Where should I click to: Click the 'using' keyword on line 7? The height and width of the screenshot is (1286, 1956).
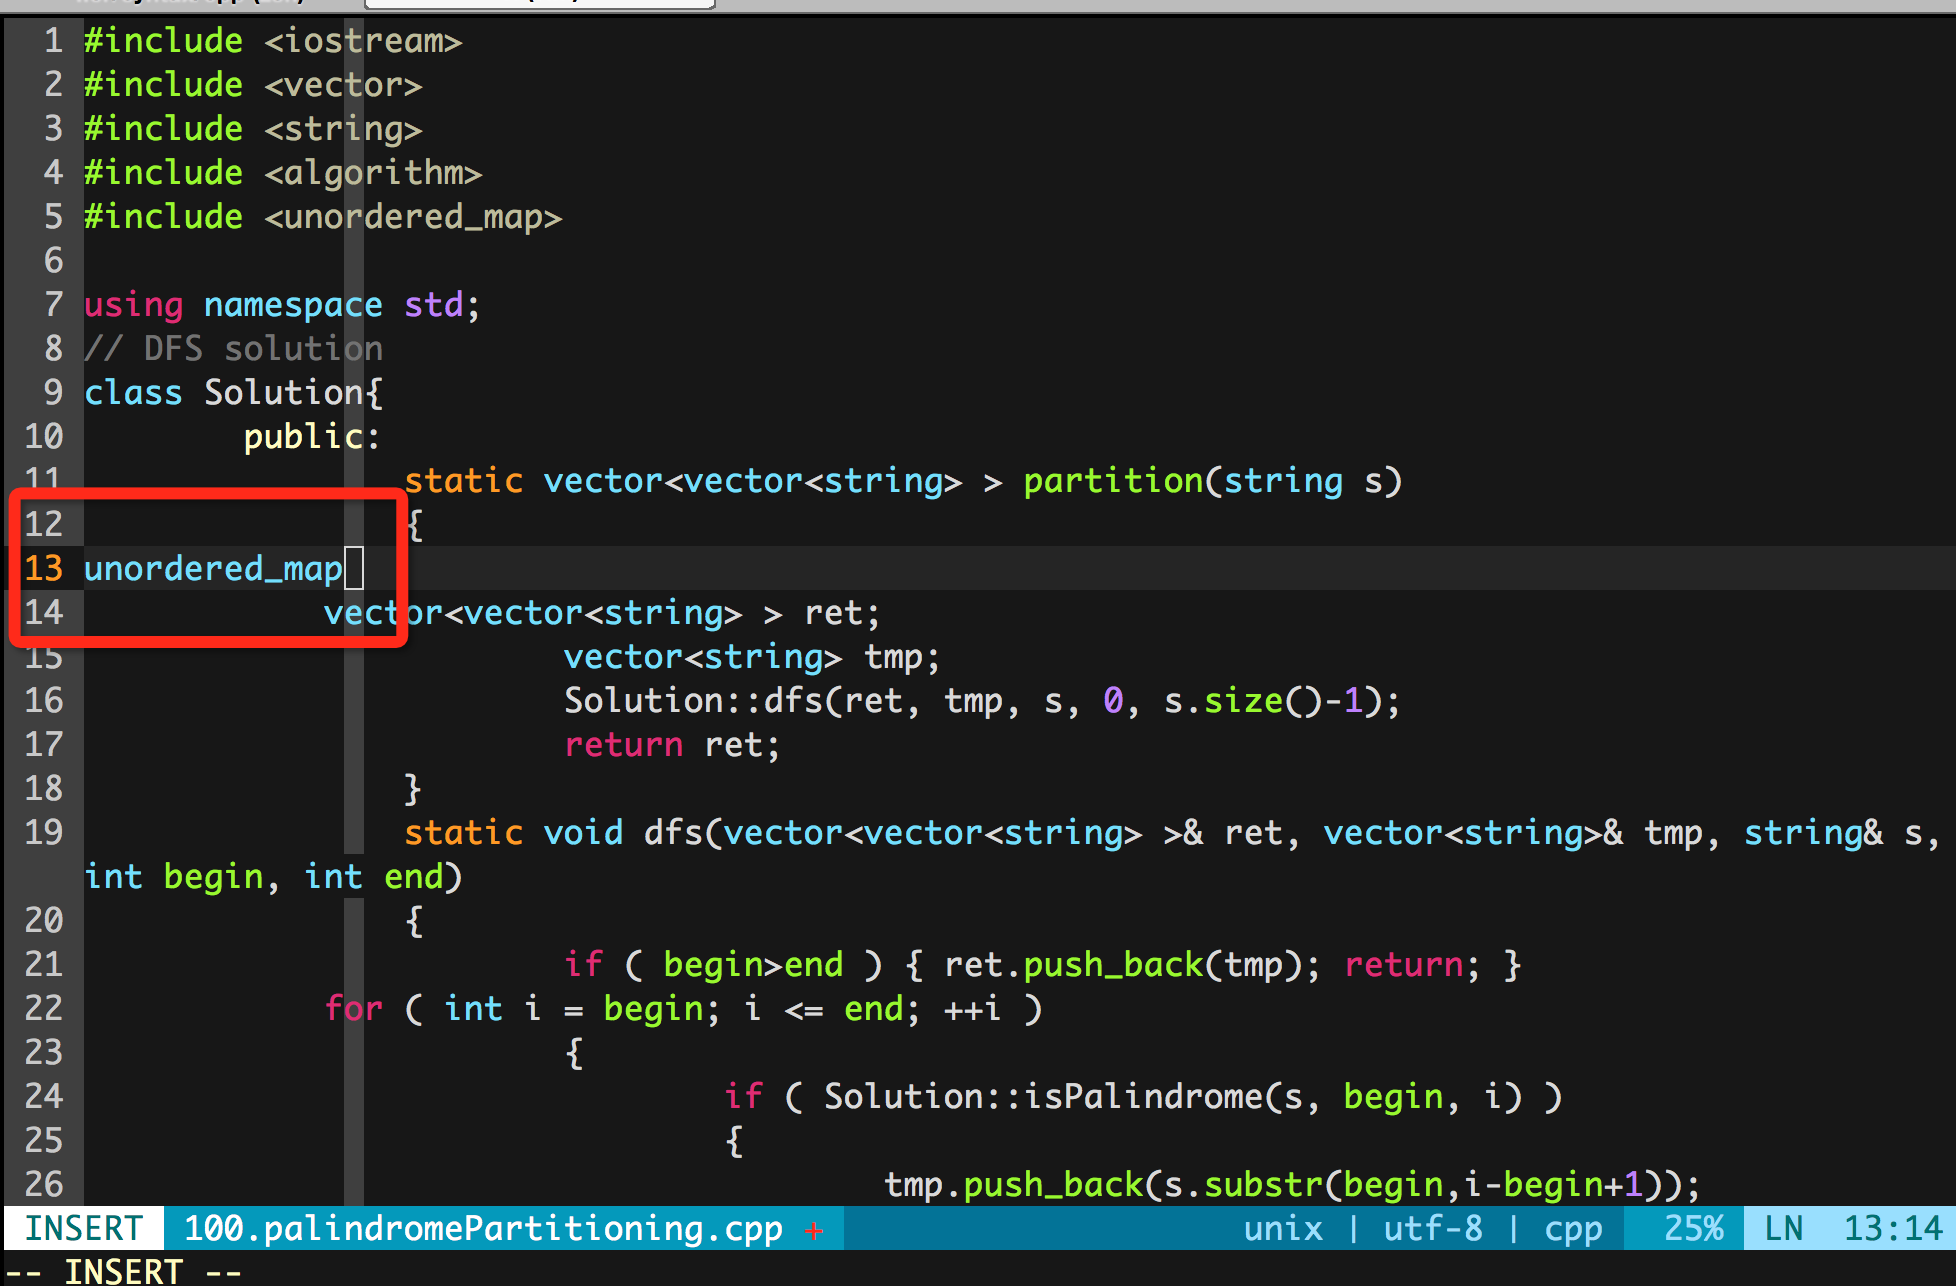point(133,306)
